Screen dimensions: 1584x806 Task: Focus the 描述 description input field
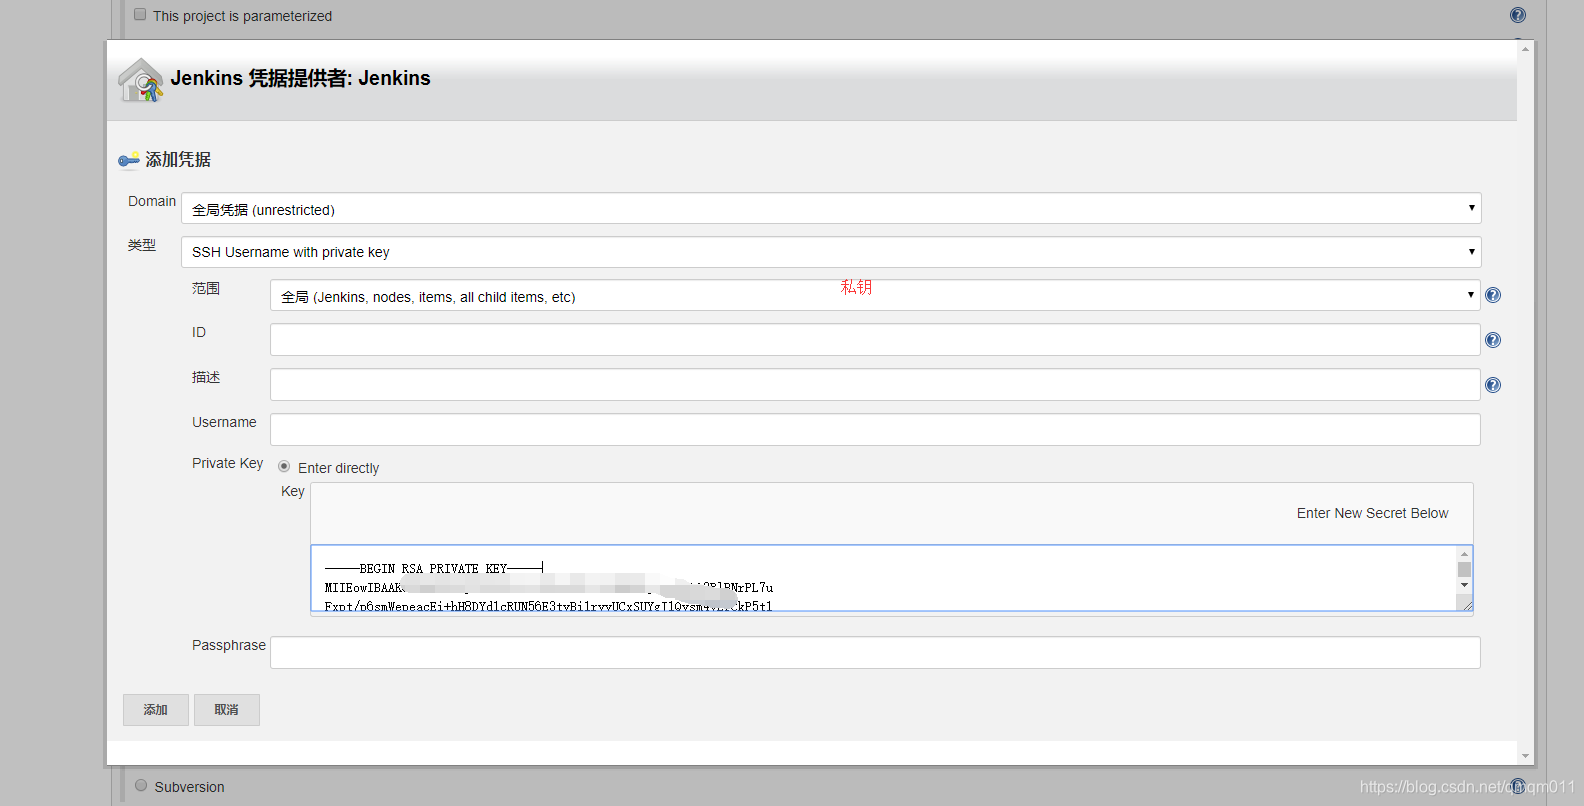[875, 385]
